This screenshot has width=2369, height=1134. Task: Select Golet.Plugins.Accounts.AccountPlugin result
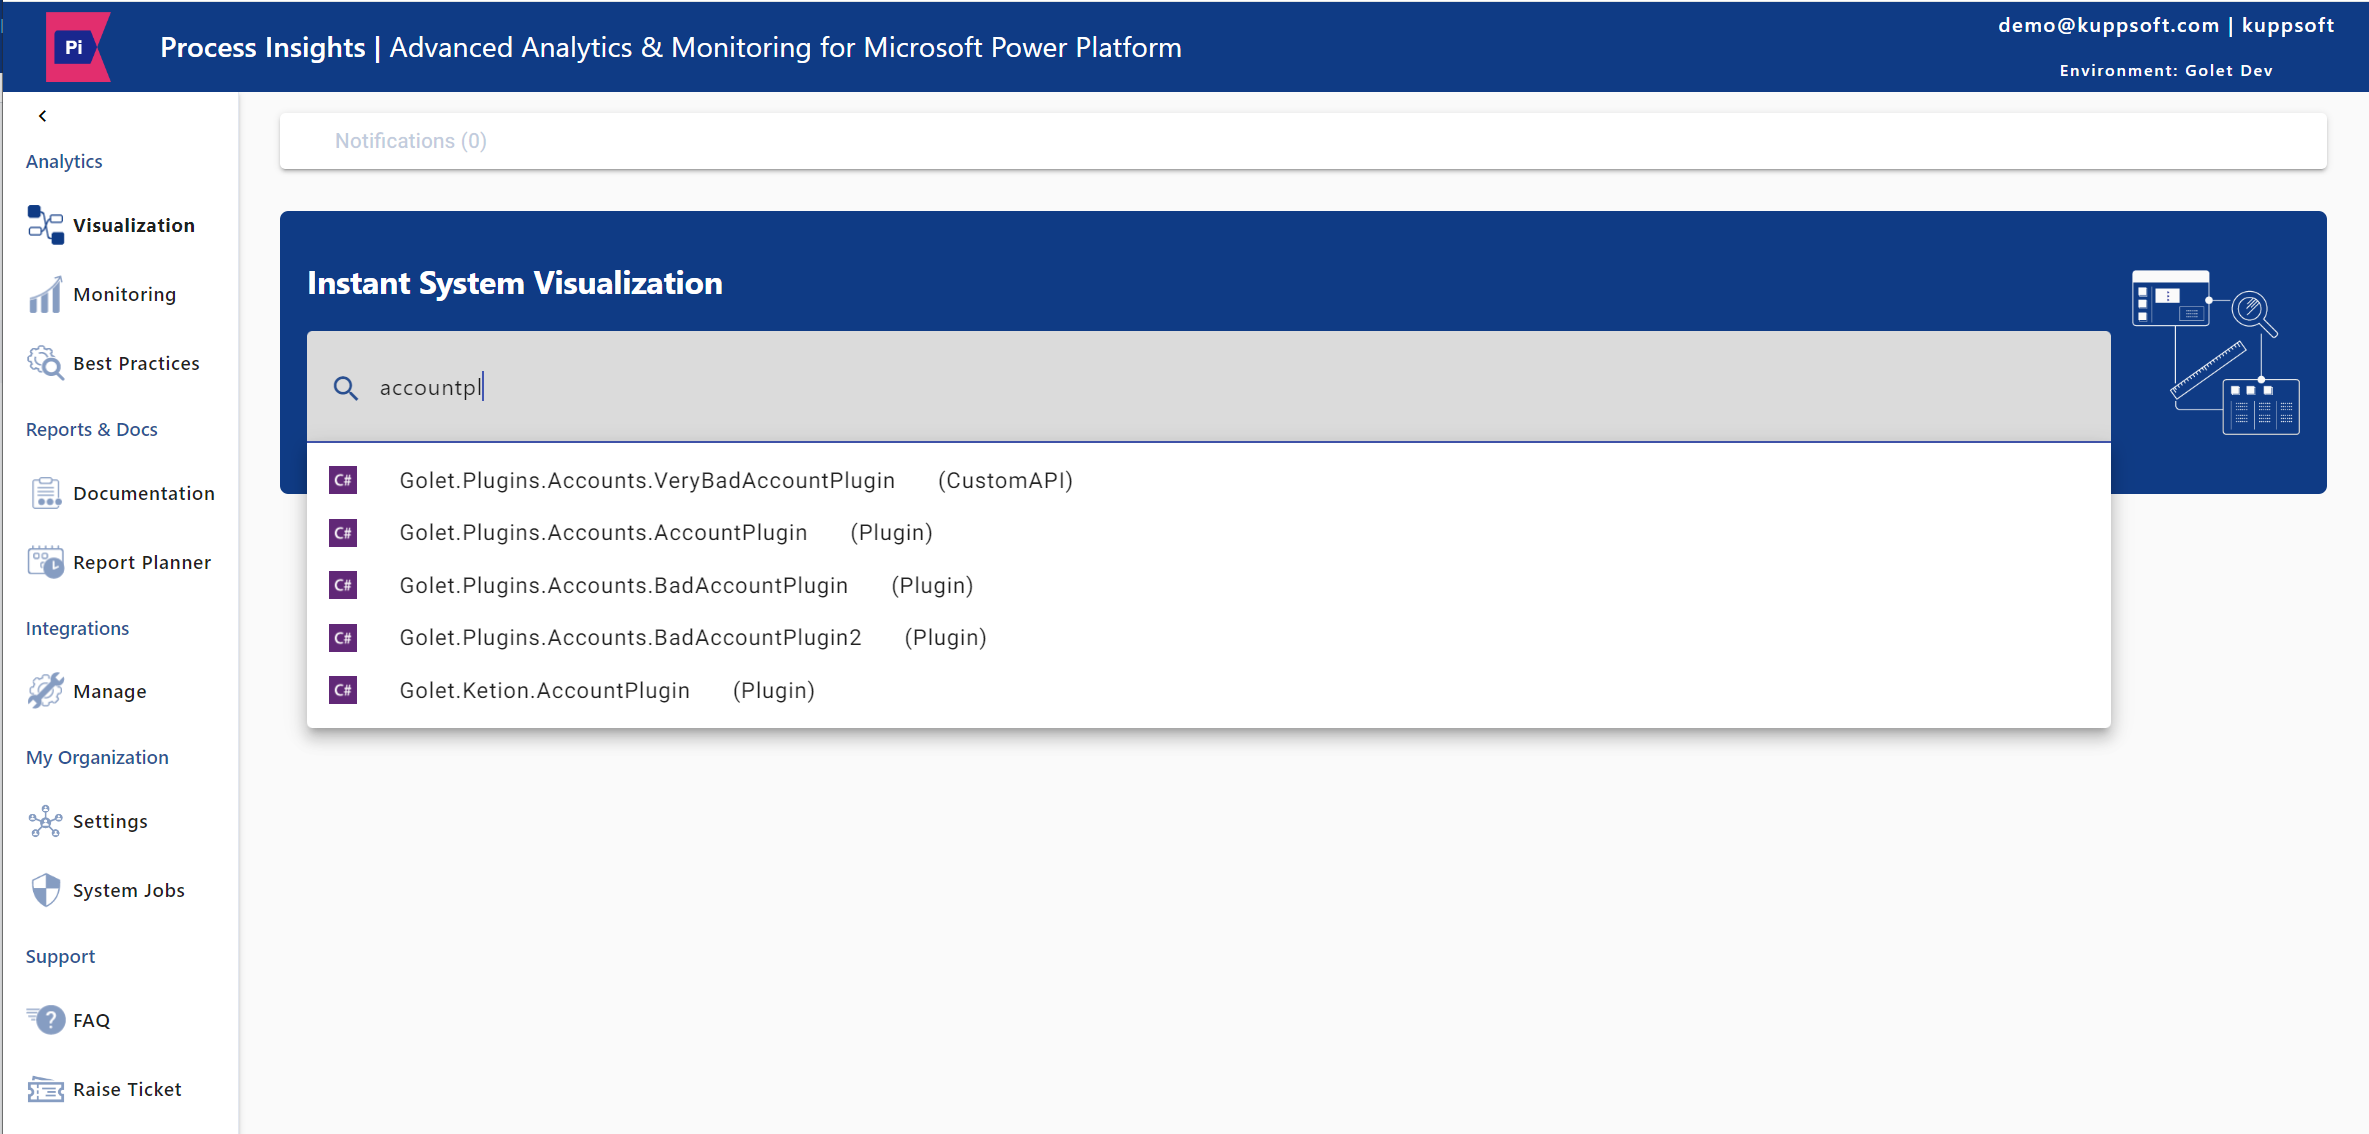click(x=1208, y=533)
